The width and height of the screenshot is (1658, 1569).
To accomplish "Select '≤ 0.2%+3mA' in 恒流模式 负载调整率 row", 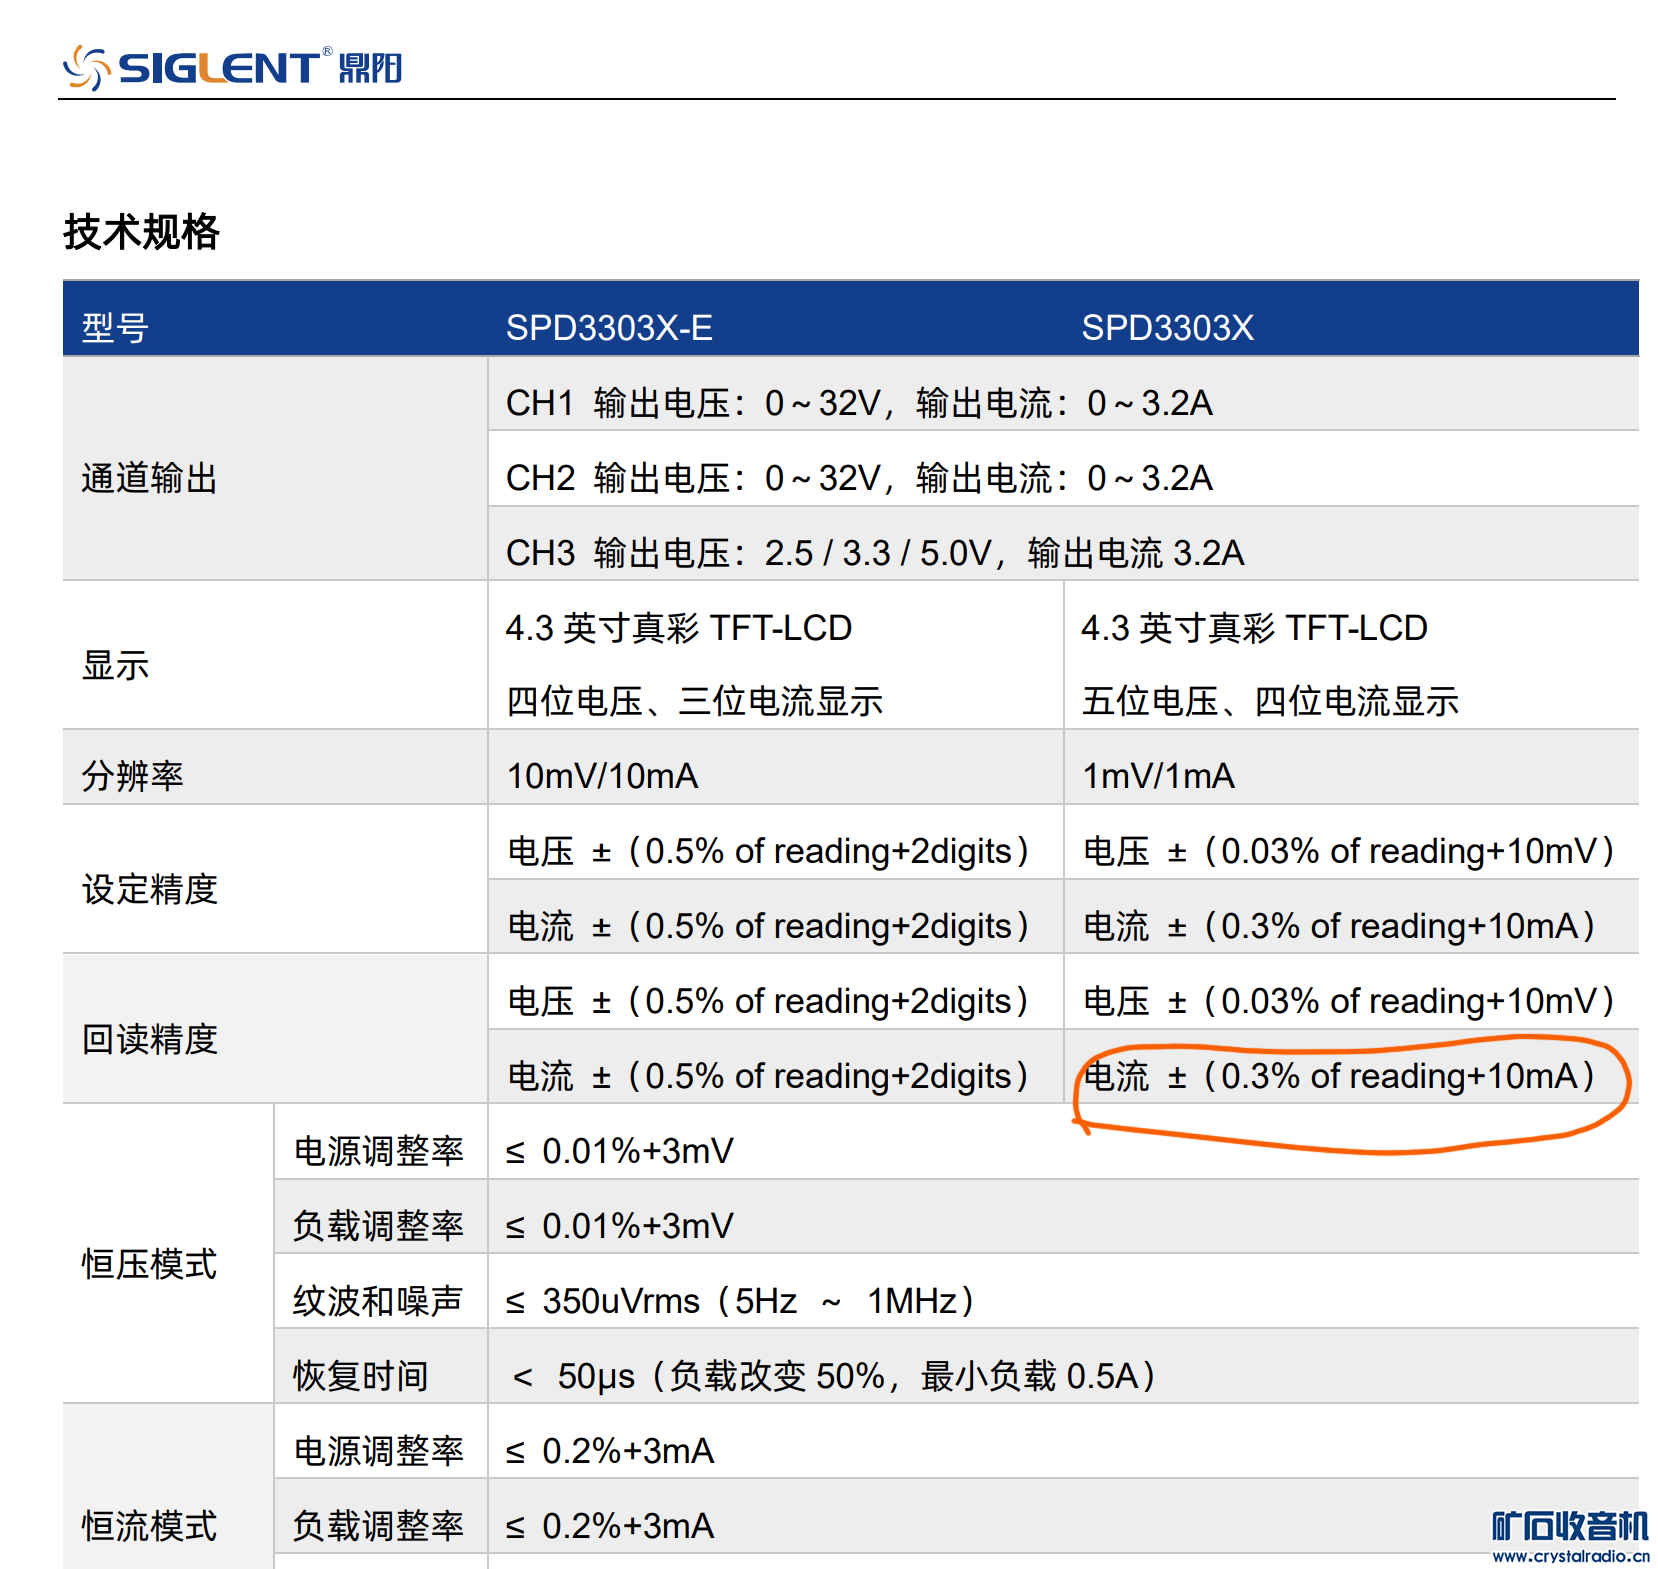I will point(610,1526).
